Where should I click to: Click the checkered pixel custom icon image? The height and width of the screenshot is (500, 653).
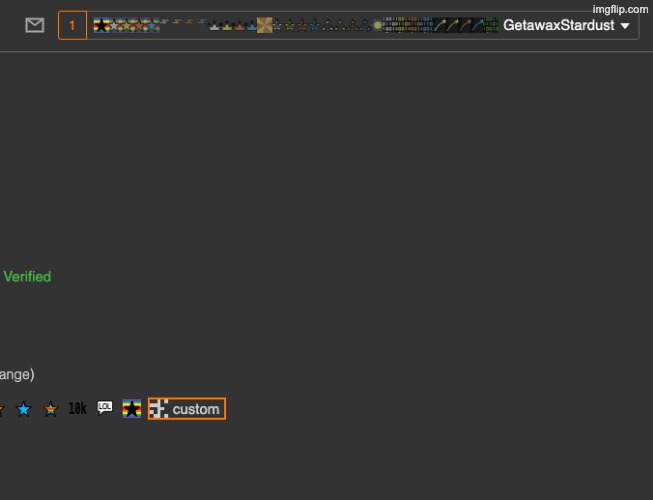pos(158,409)
